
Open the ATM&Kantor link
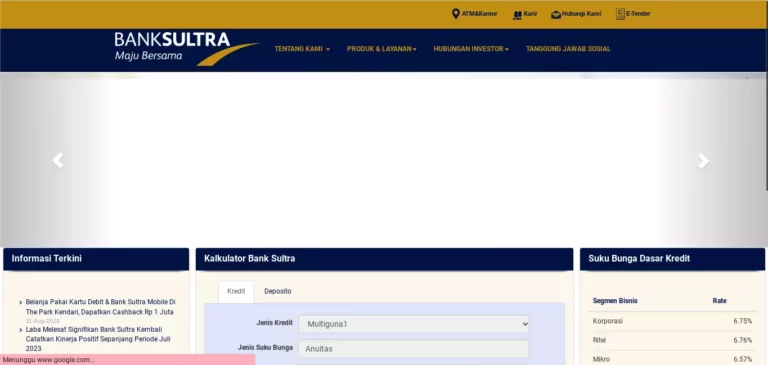pos(479,14)
